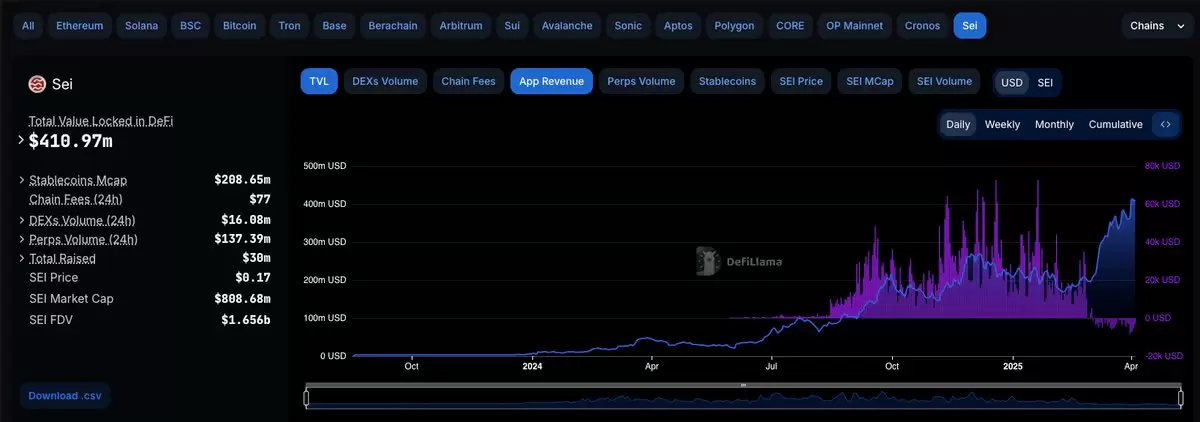The image size is (1200, 422).
Task: Toggle the Stablecoins chart series
Action: tap(727, 81)
